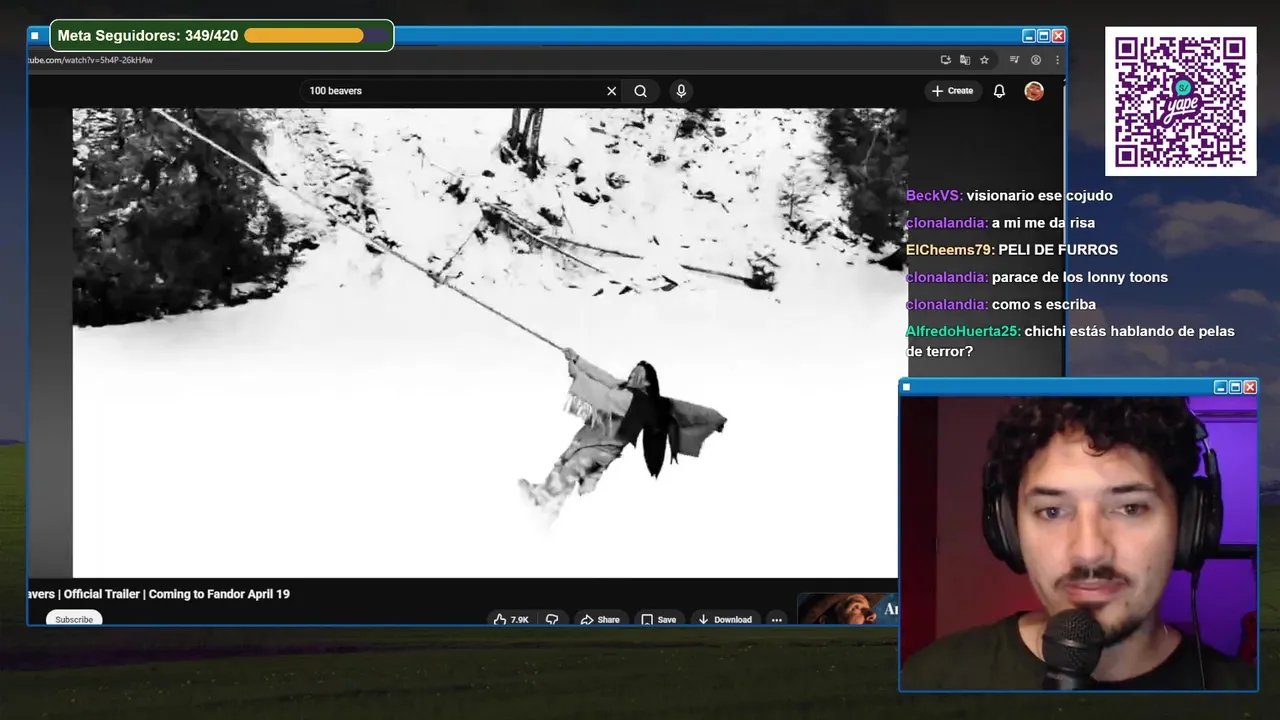
Task: Click "Meta Seguidores: 349/420" label
Action: (148, 36)
